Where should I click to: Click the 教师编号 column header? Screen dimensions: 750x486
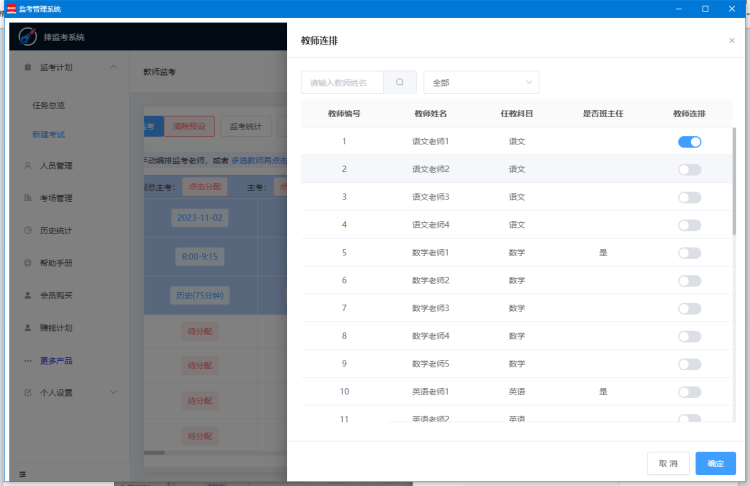click(x=344, y=113)
